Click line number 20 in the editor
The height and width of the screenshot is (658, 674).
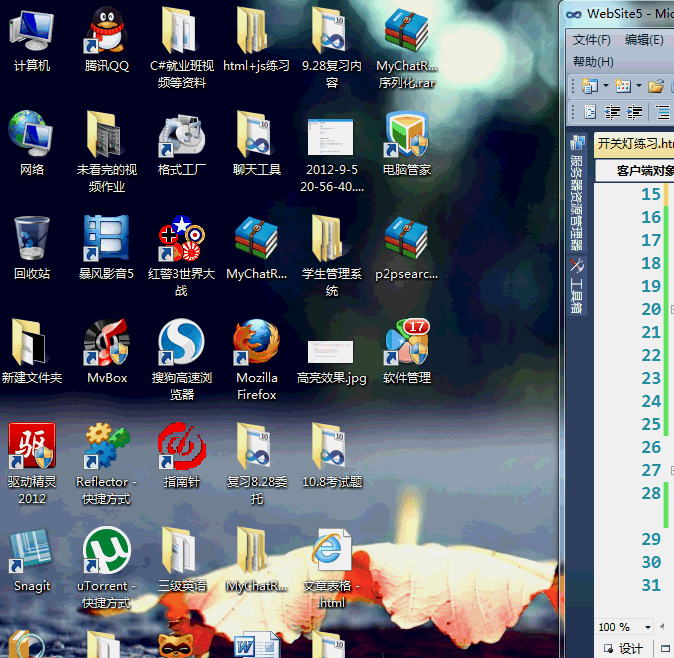click(651, 309)
